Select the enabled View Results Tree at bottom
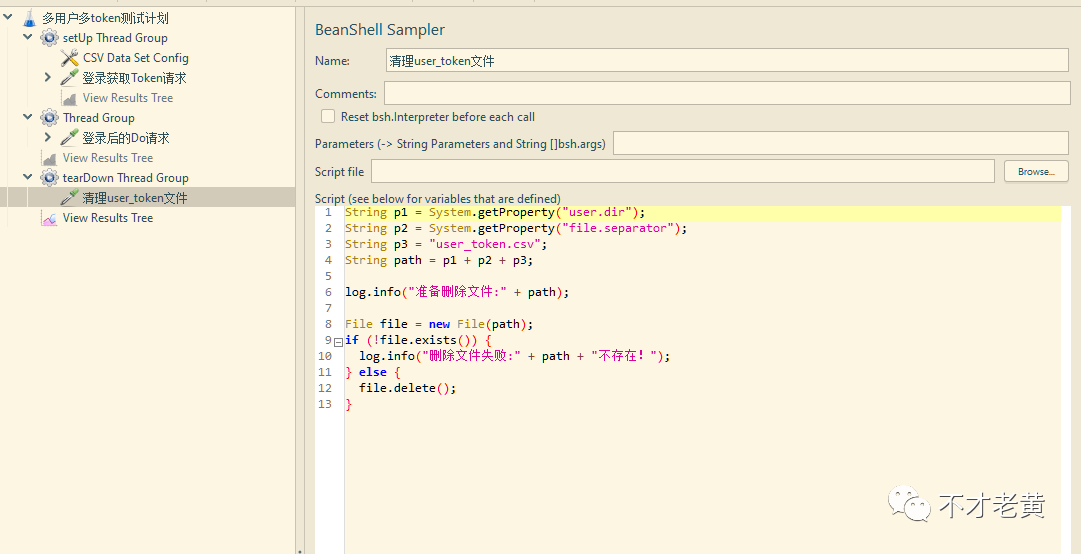The image size is (1081, 554). tap(108, 218)
